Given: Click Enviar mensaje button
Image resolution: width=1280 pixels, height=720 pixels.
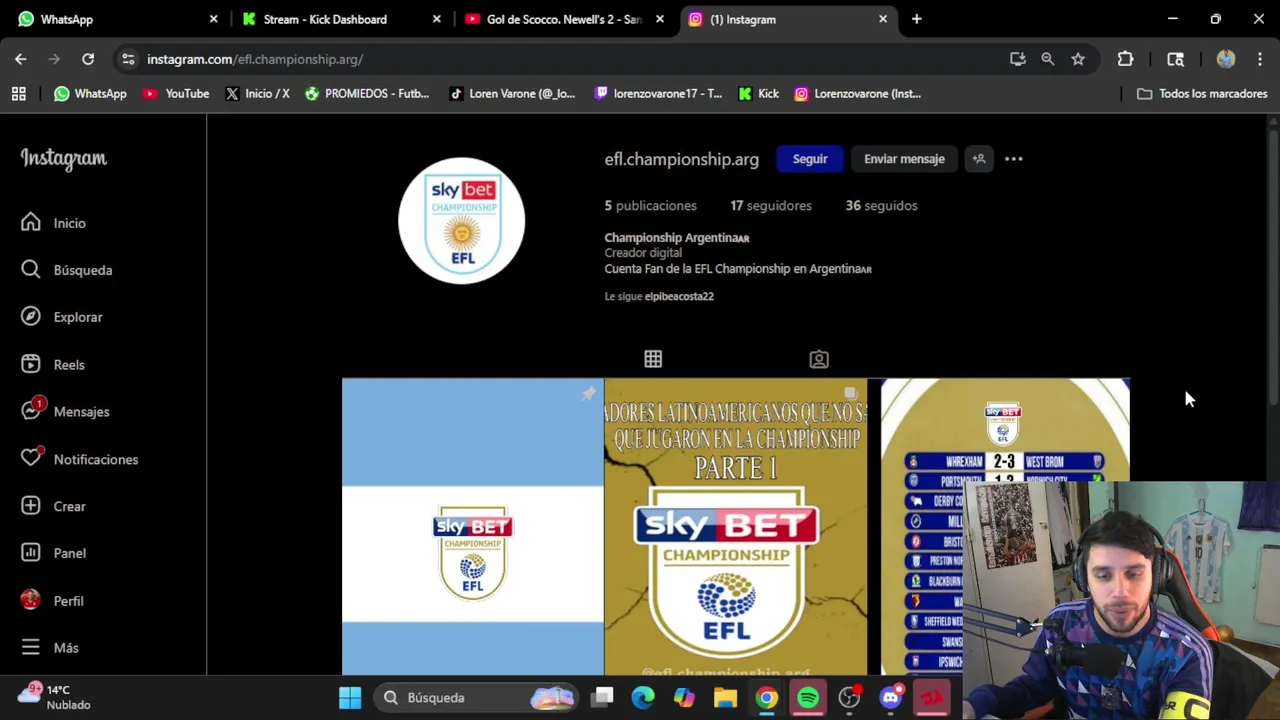Looking at the screenshot, I should pos(904,159).
